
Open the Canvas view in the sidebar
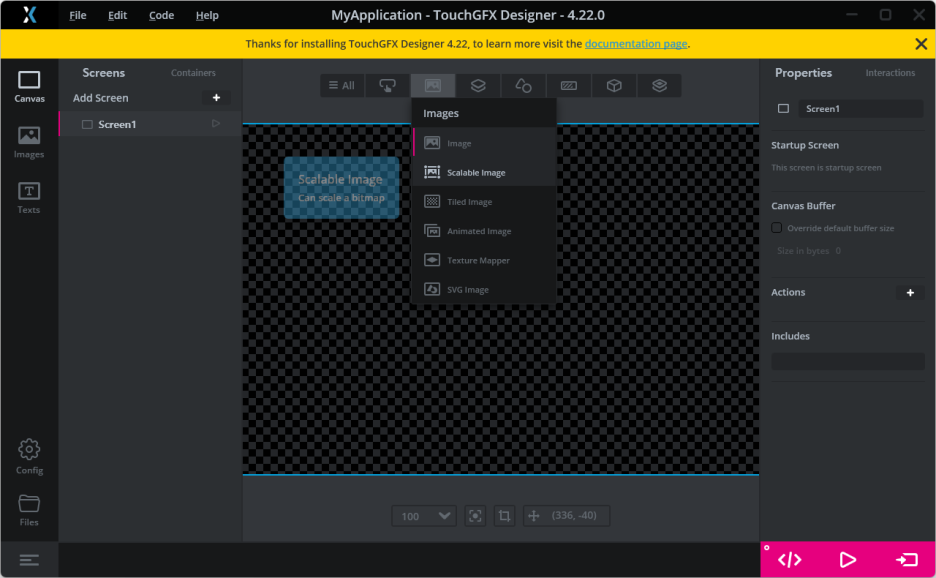(x=29, y=87)
